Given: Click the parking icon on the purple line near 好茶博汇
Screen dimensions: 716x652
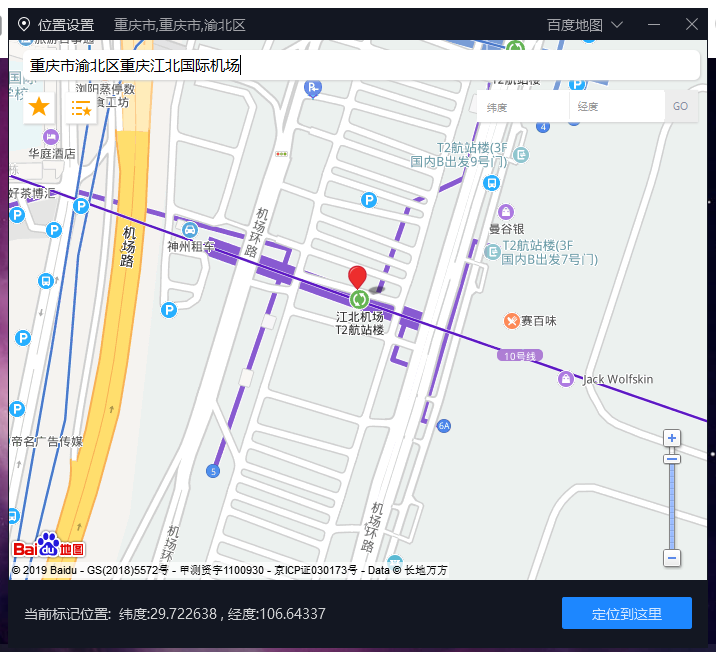Looking at the screenshot, I should (x=81, y=206).
